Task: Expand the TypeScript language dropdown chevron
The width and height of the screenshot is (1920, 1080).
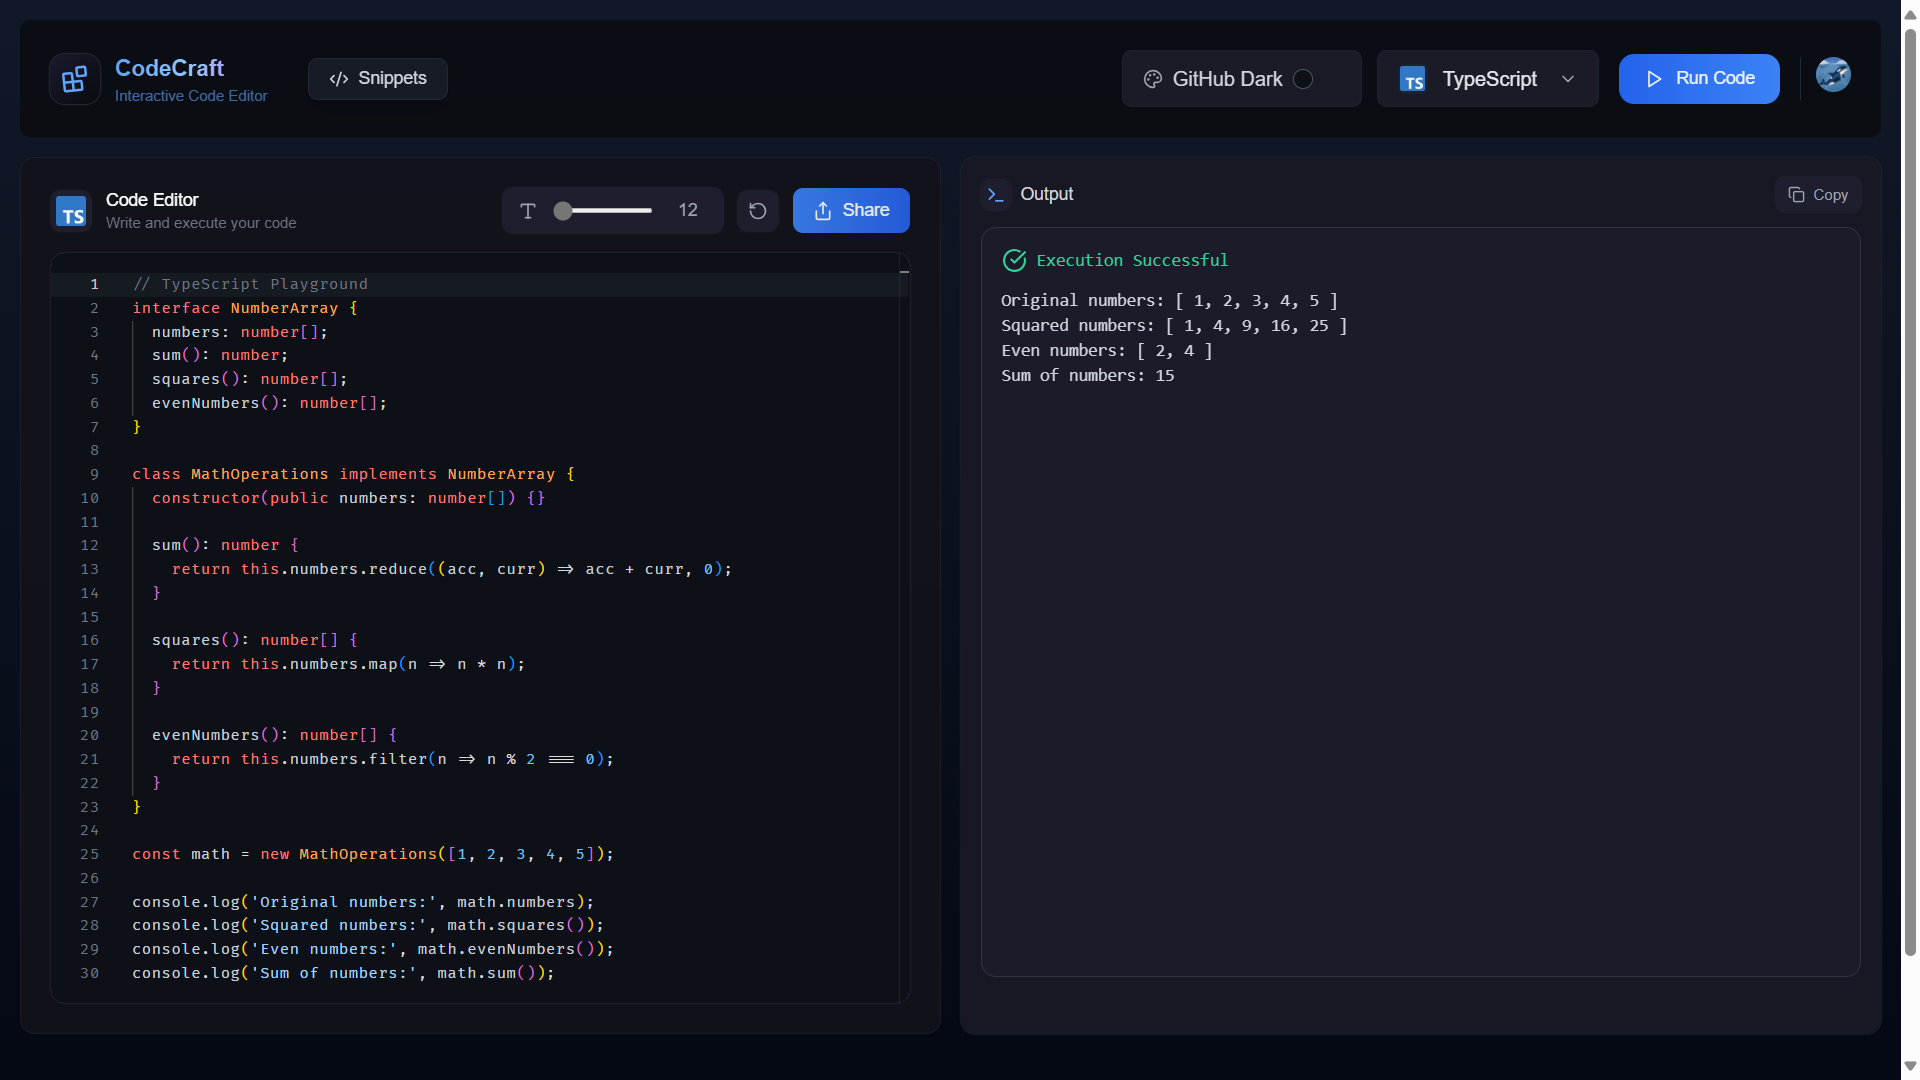Action: [1567, 79]
